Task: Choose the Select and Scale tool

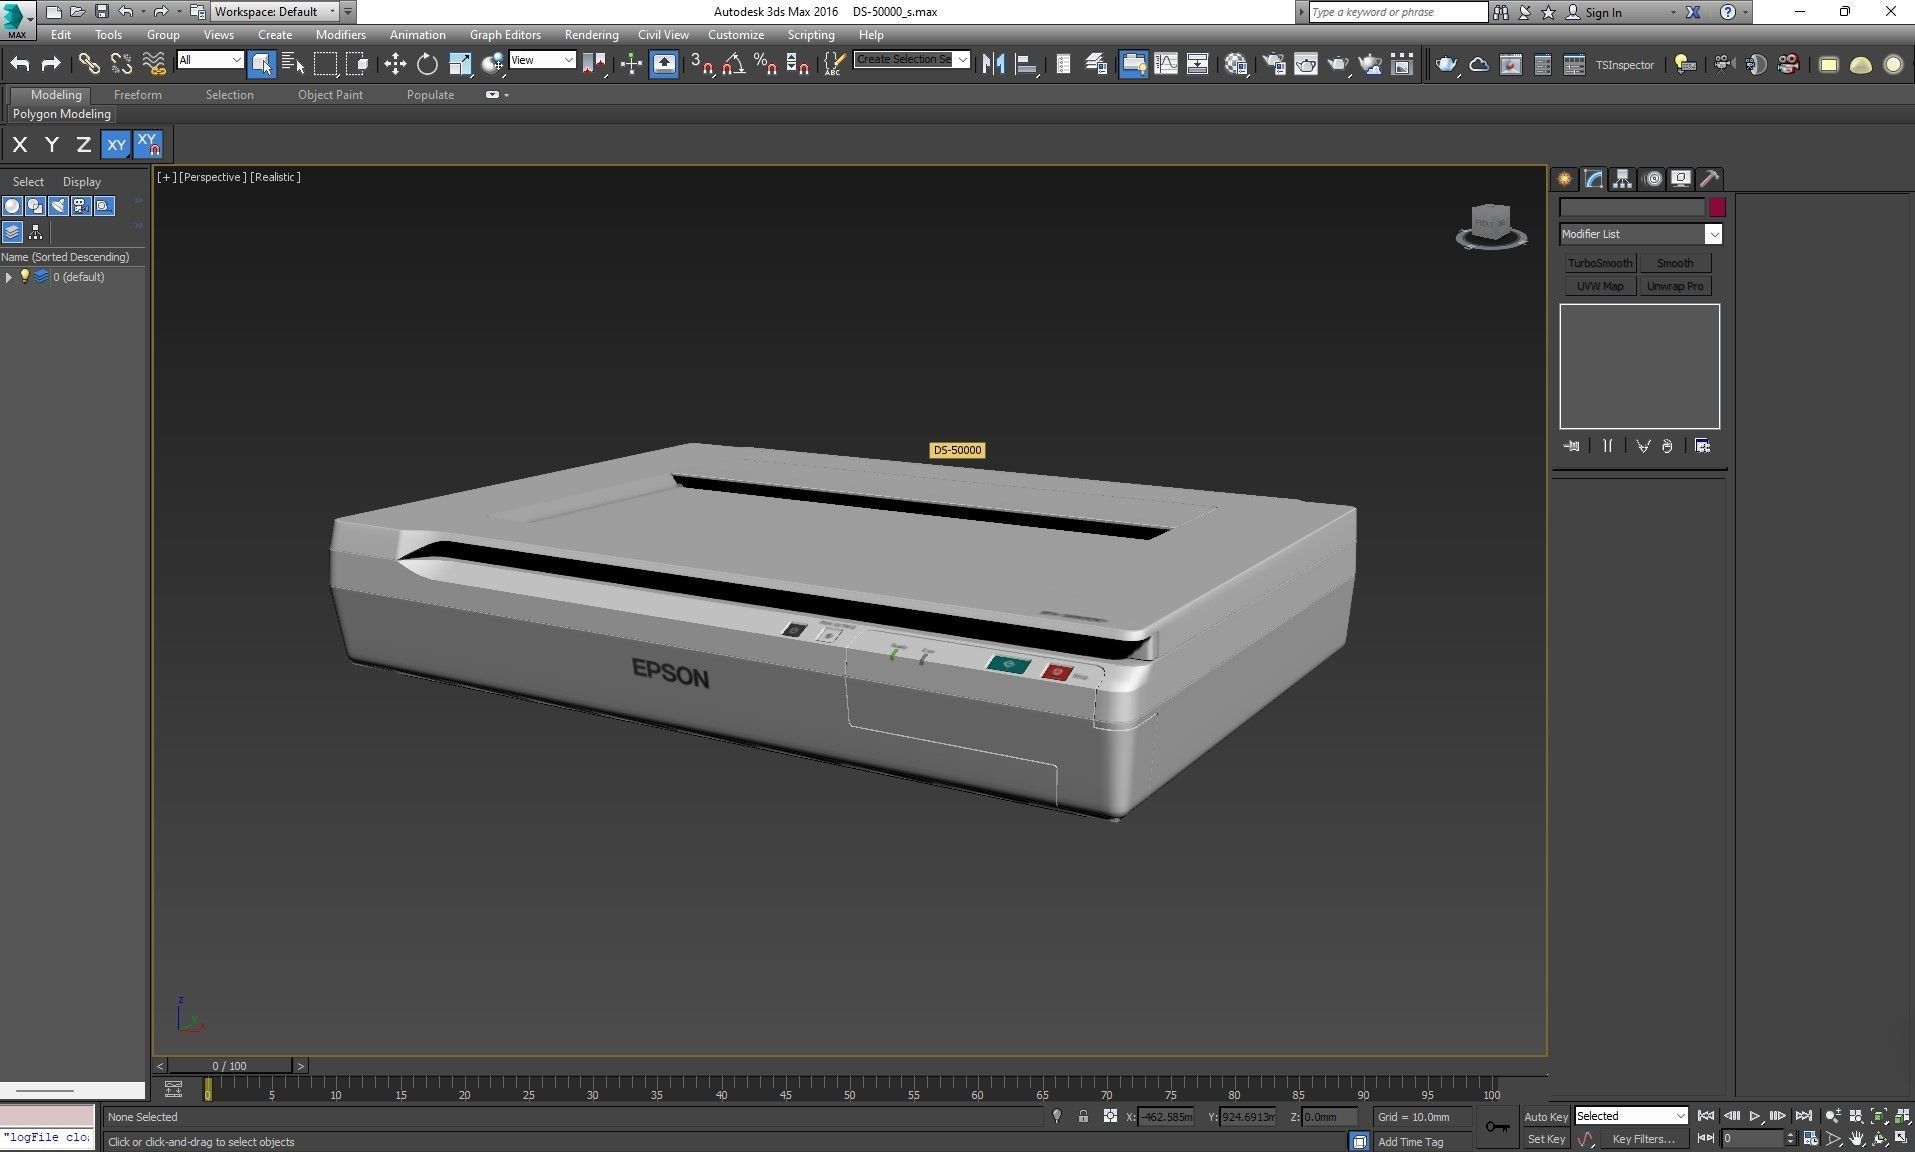Action: pyautogui.click(x=460, y=64)
